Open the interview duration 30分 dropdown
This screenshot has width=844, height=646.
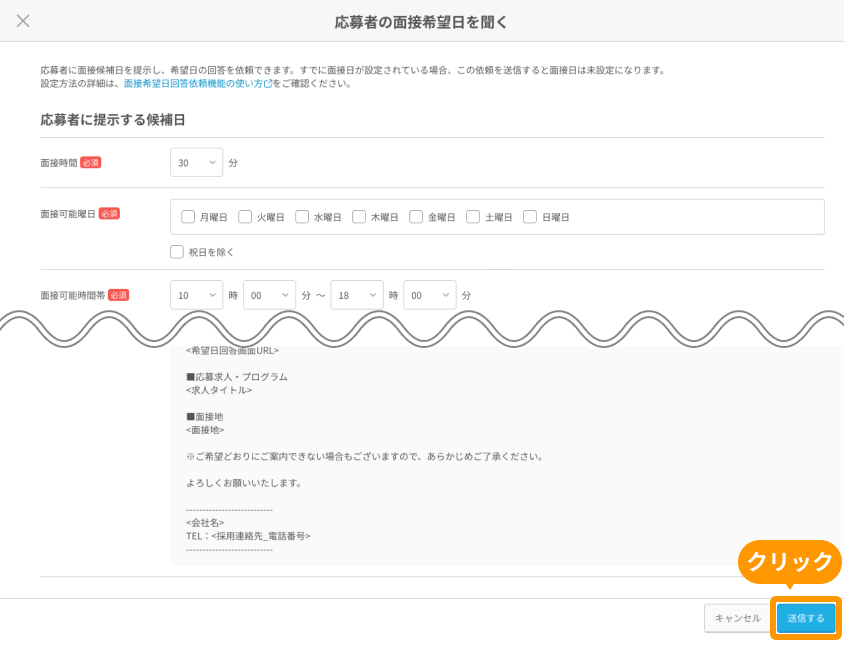click(196, 163)
